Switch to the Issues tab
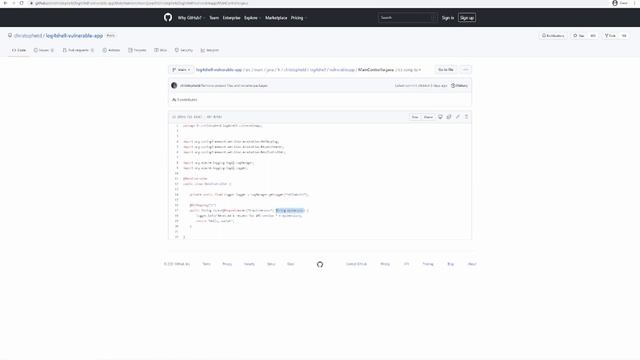This screenshot has width=640, height=360. pos(44,50)
